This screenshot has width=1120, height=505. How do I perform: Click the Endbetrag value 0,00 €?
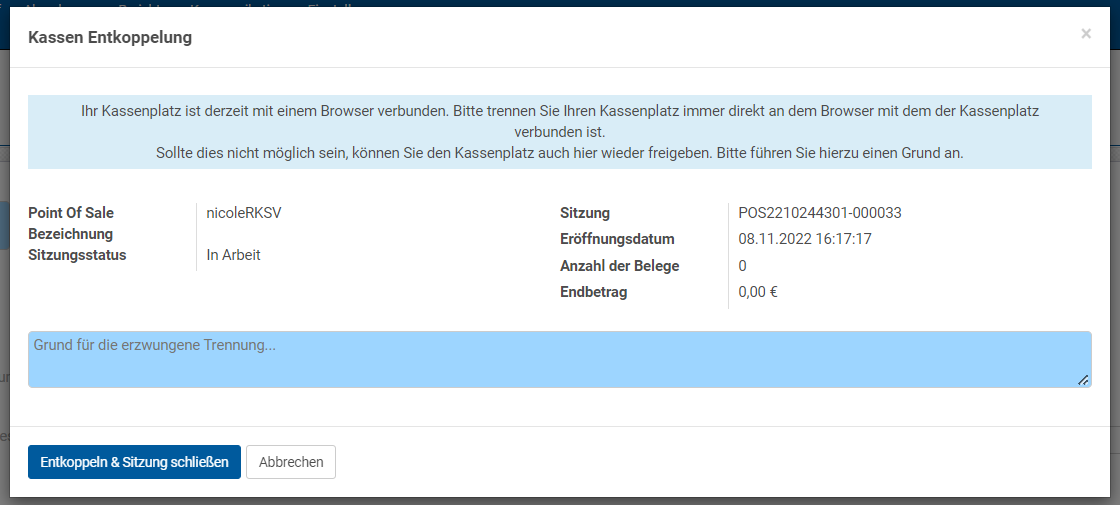(x=758, y=292)
